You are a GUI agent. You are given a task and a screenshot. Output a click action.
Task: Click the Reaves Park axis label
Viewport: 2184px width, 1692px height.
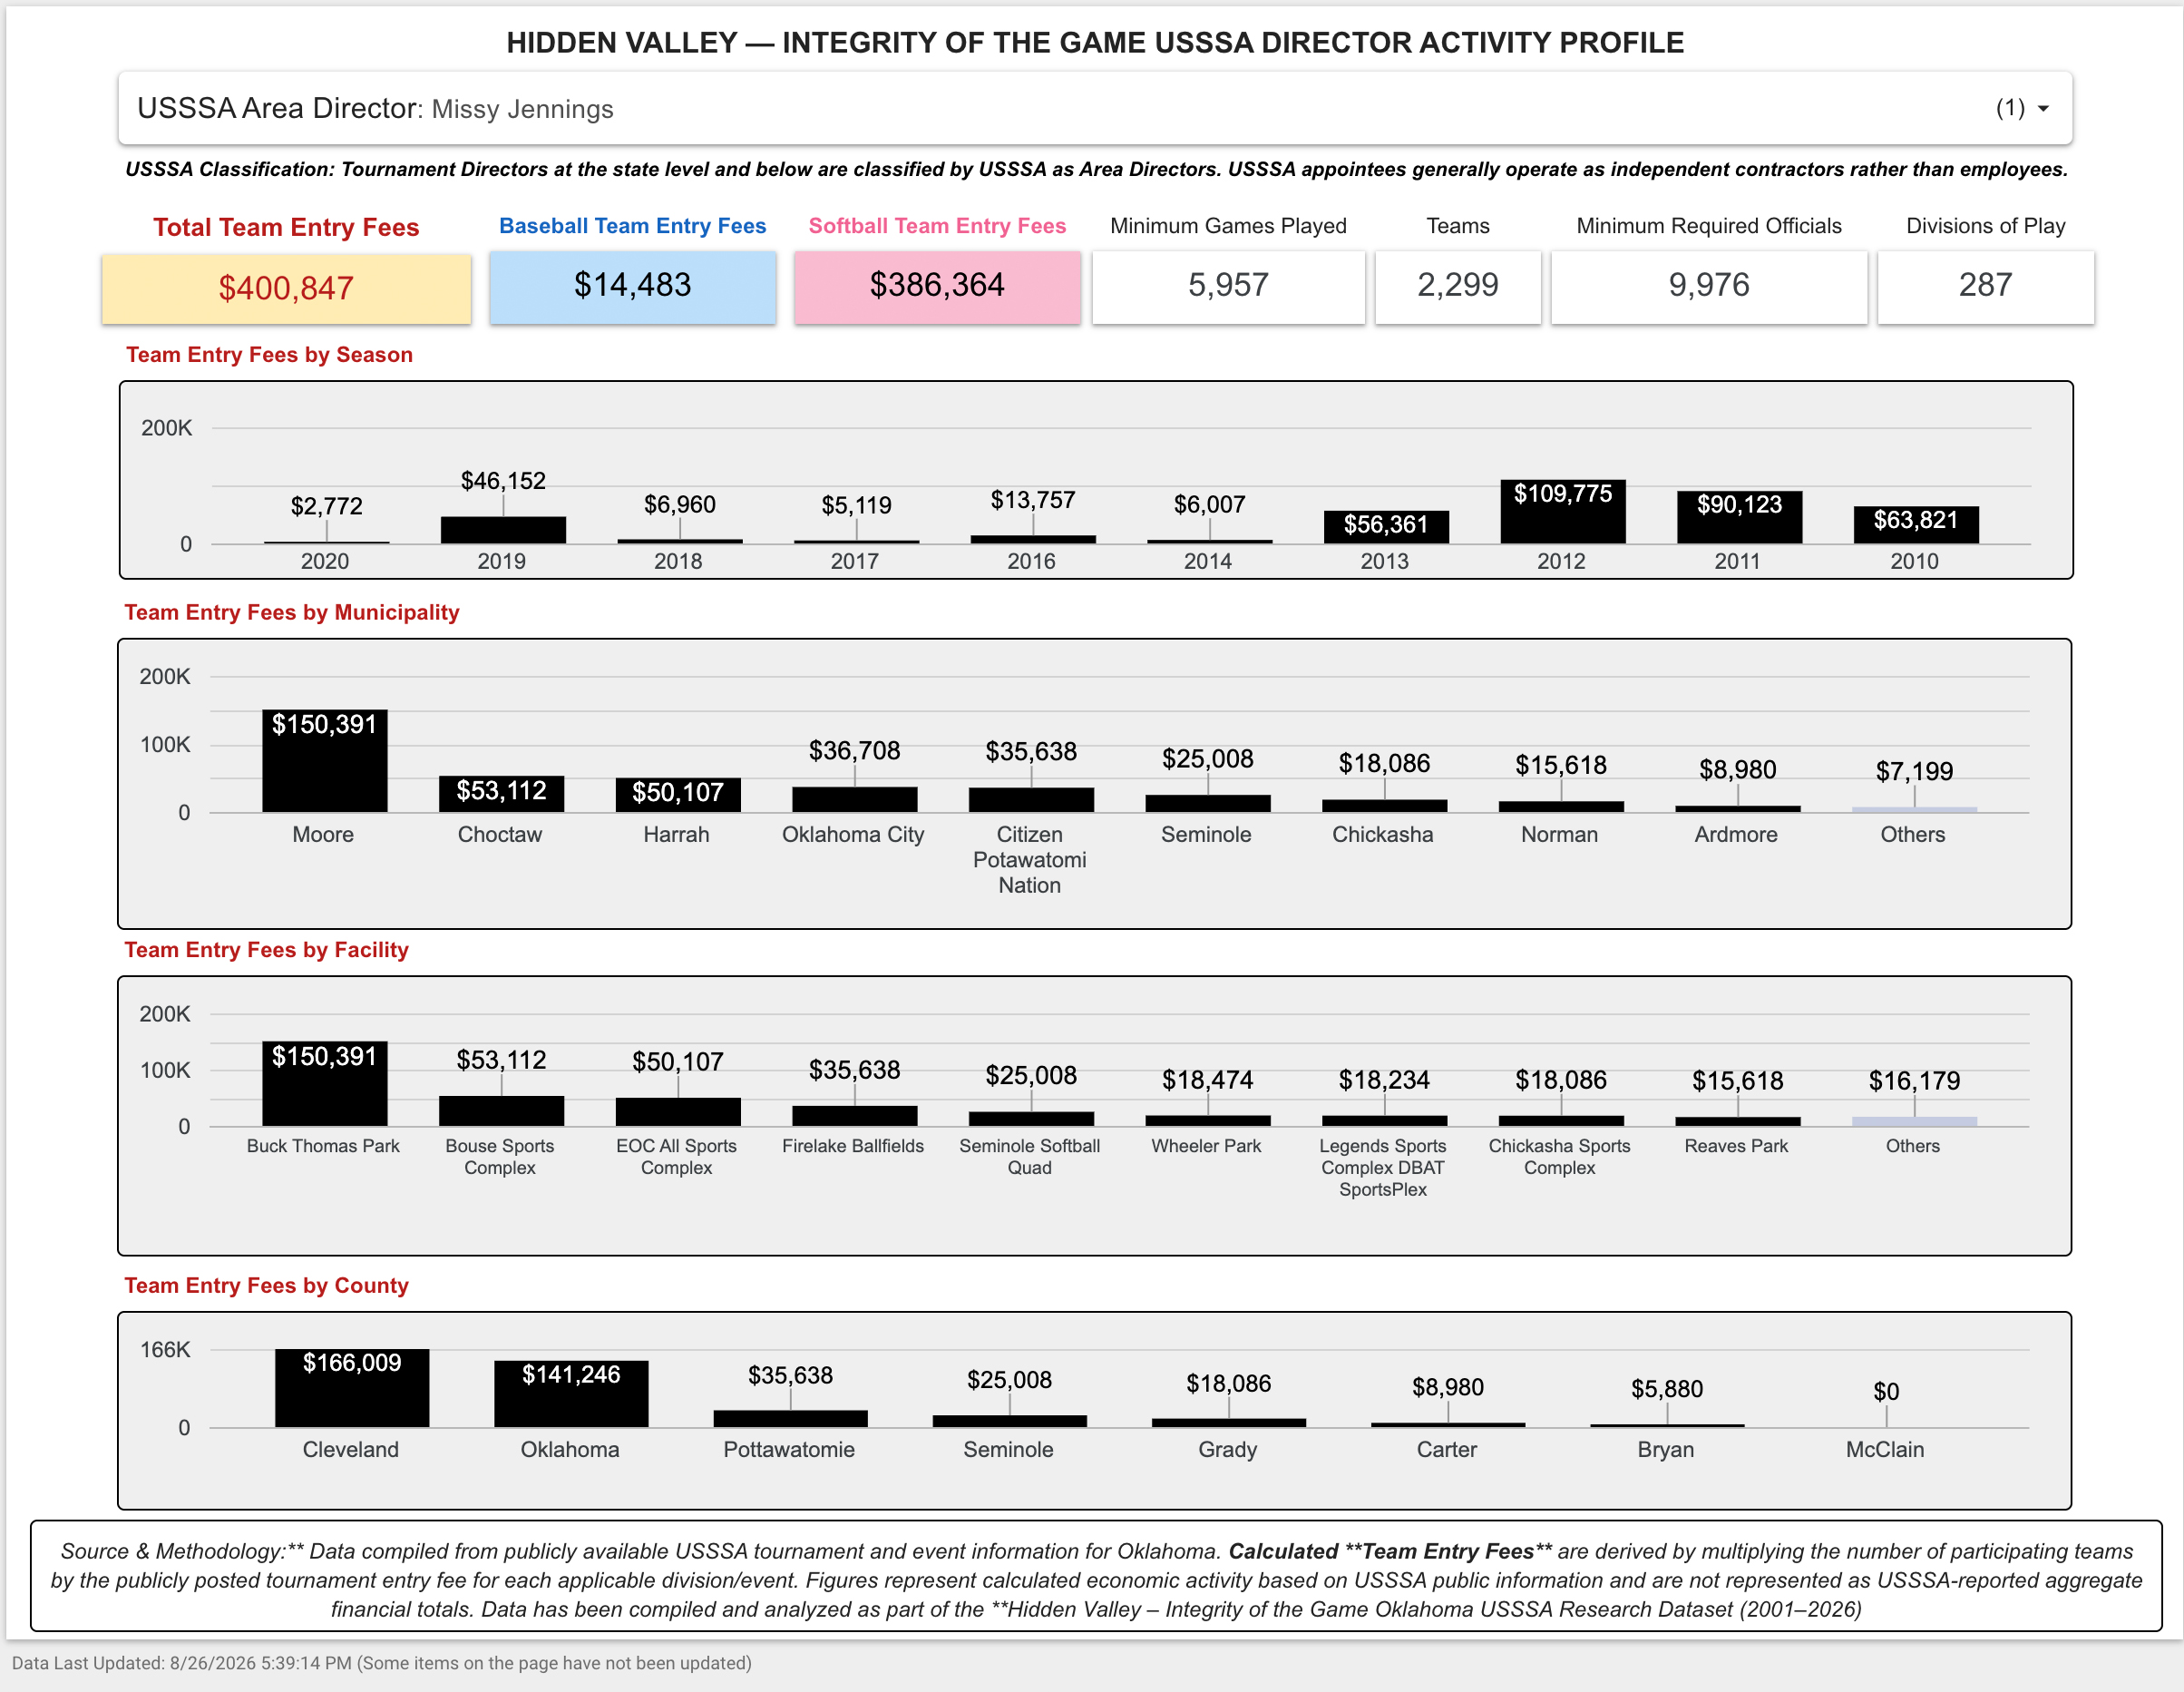click(x=1736, y=1146)
